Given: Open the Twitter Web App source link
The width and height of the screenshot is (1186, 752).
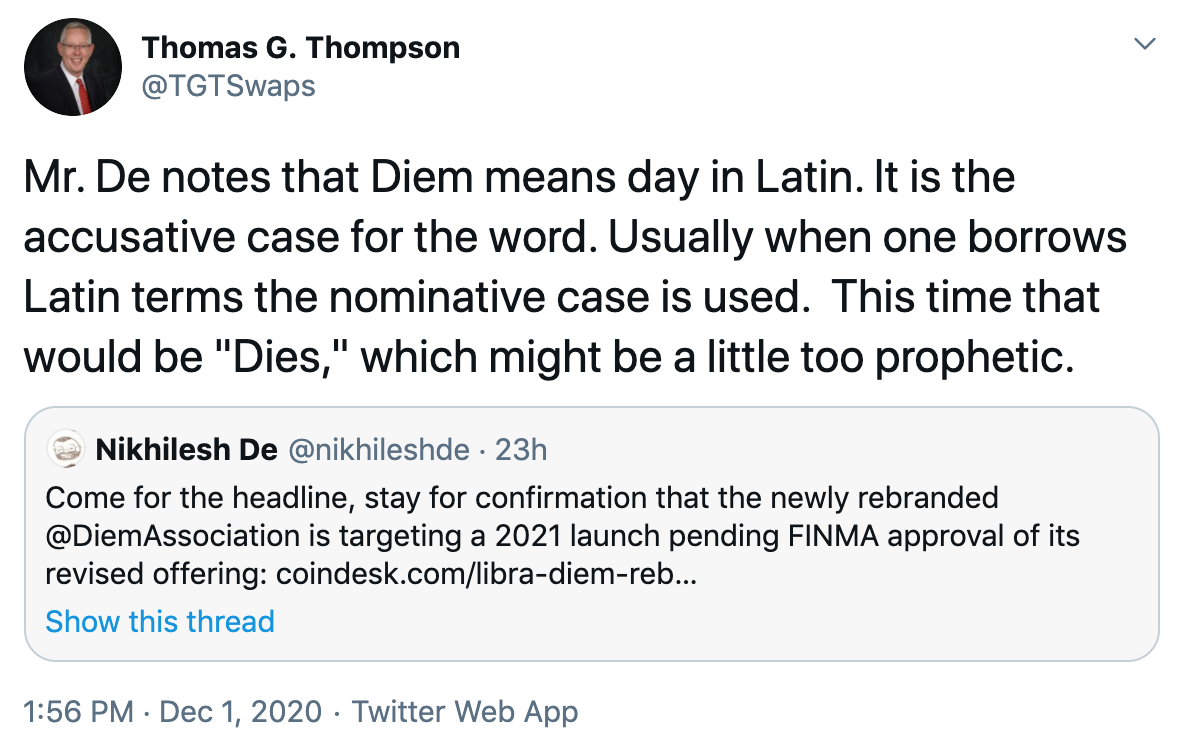Looking at the screenshot, I should [465, 712].
